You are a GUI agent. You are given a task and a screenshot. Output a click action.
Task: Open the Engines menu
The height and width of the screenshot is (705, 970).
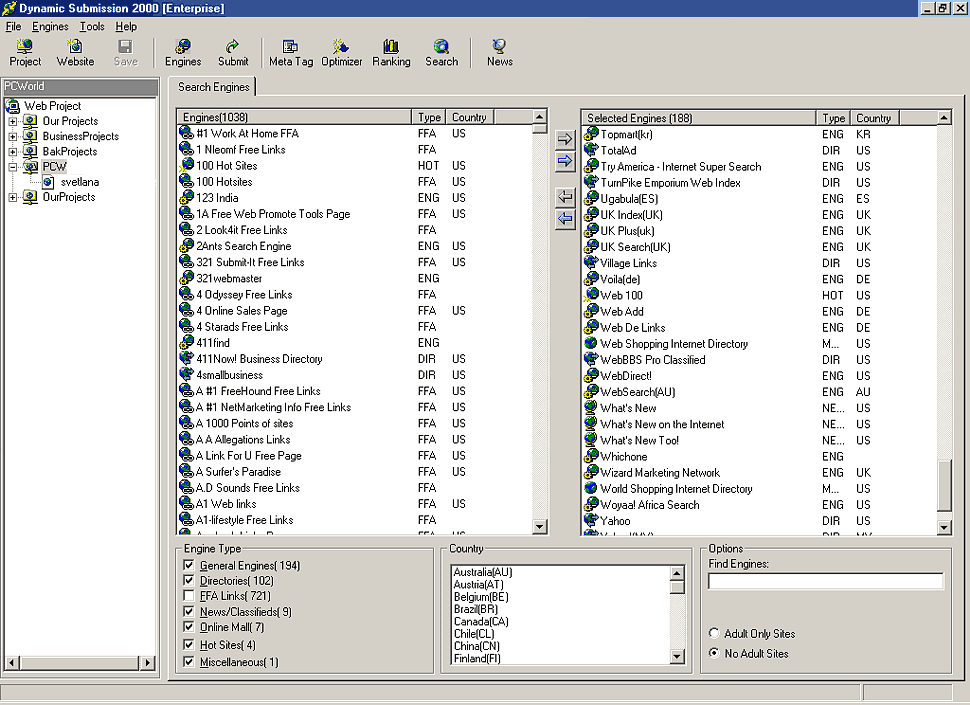click(50, 27)
